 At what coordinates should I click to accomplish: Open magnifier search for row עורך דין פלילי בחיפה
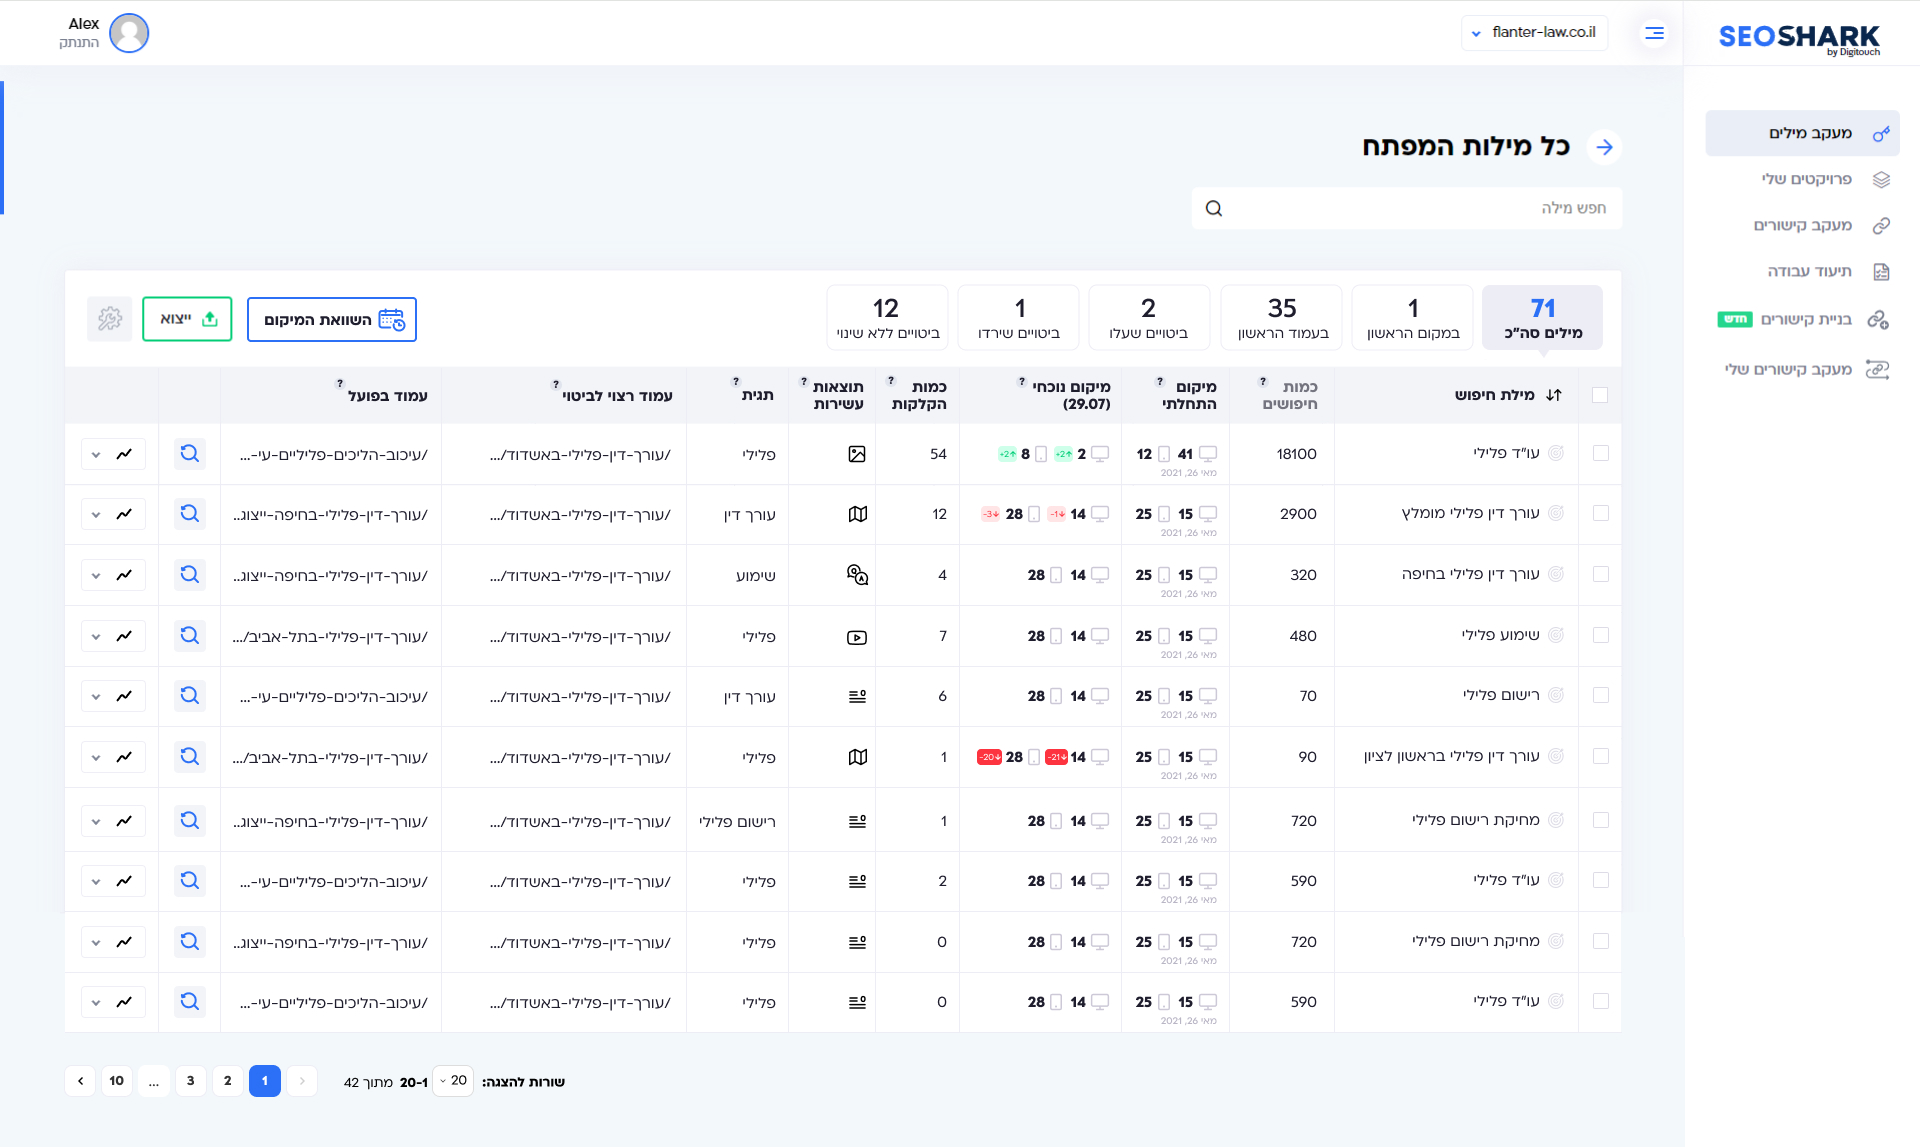(189, 575)
